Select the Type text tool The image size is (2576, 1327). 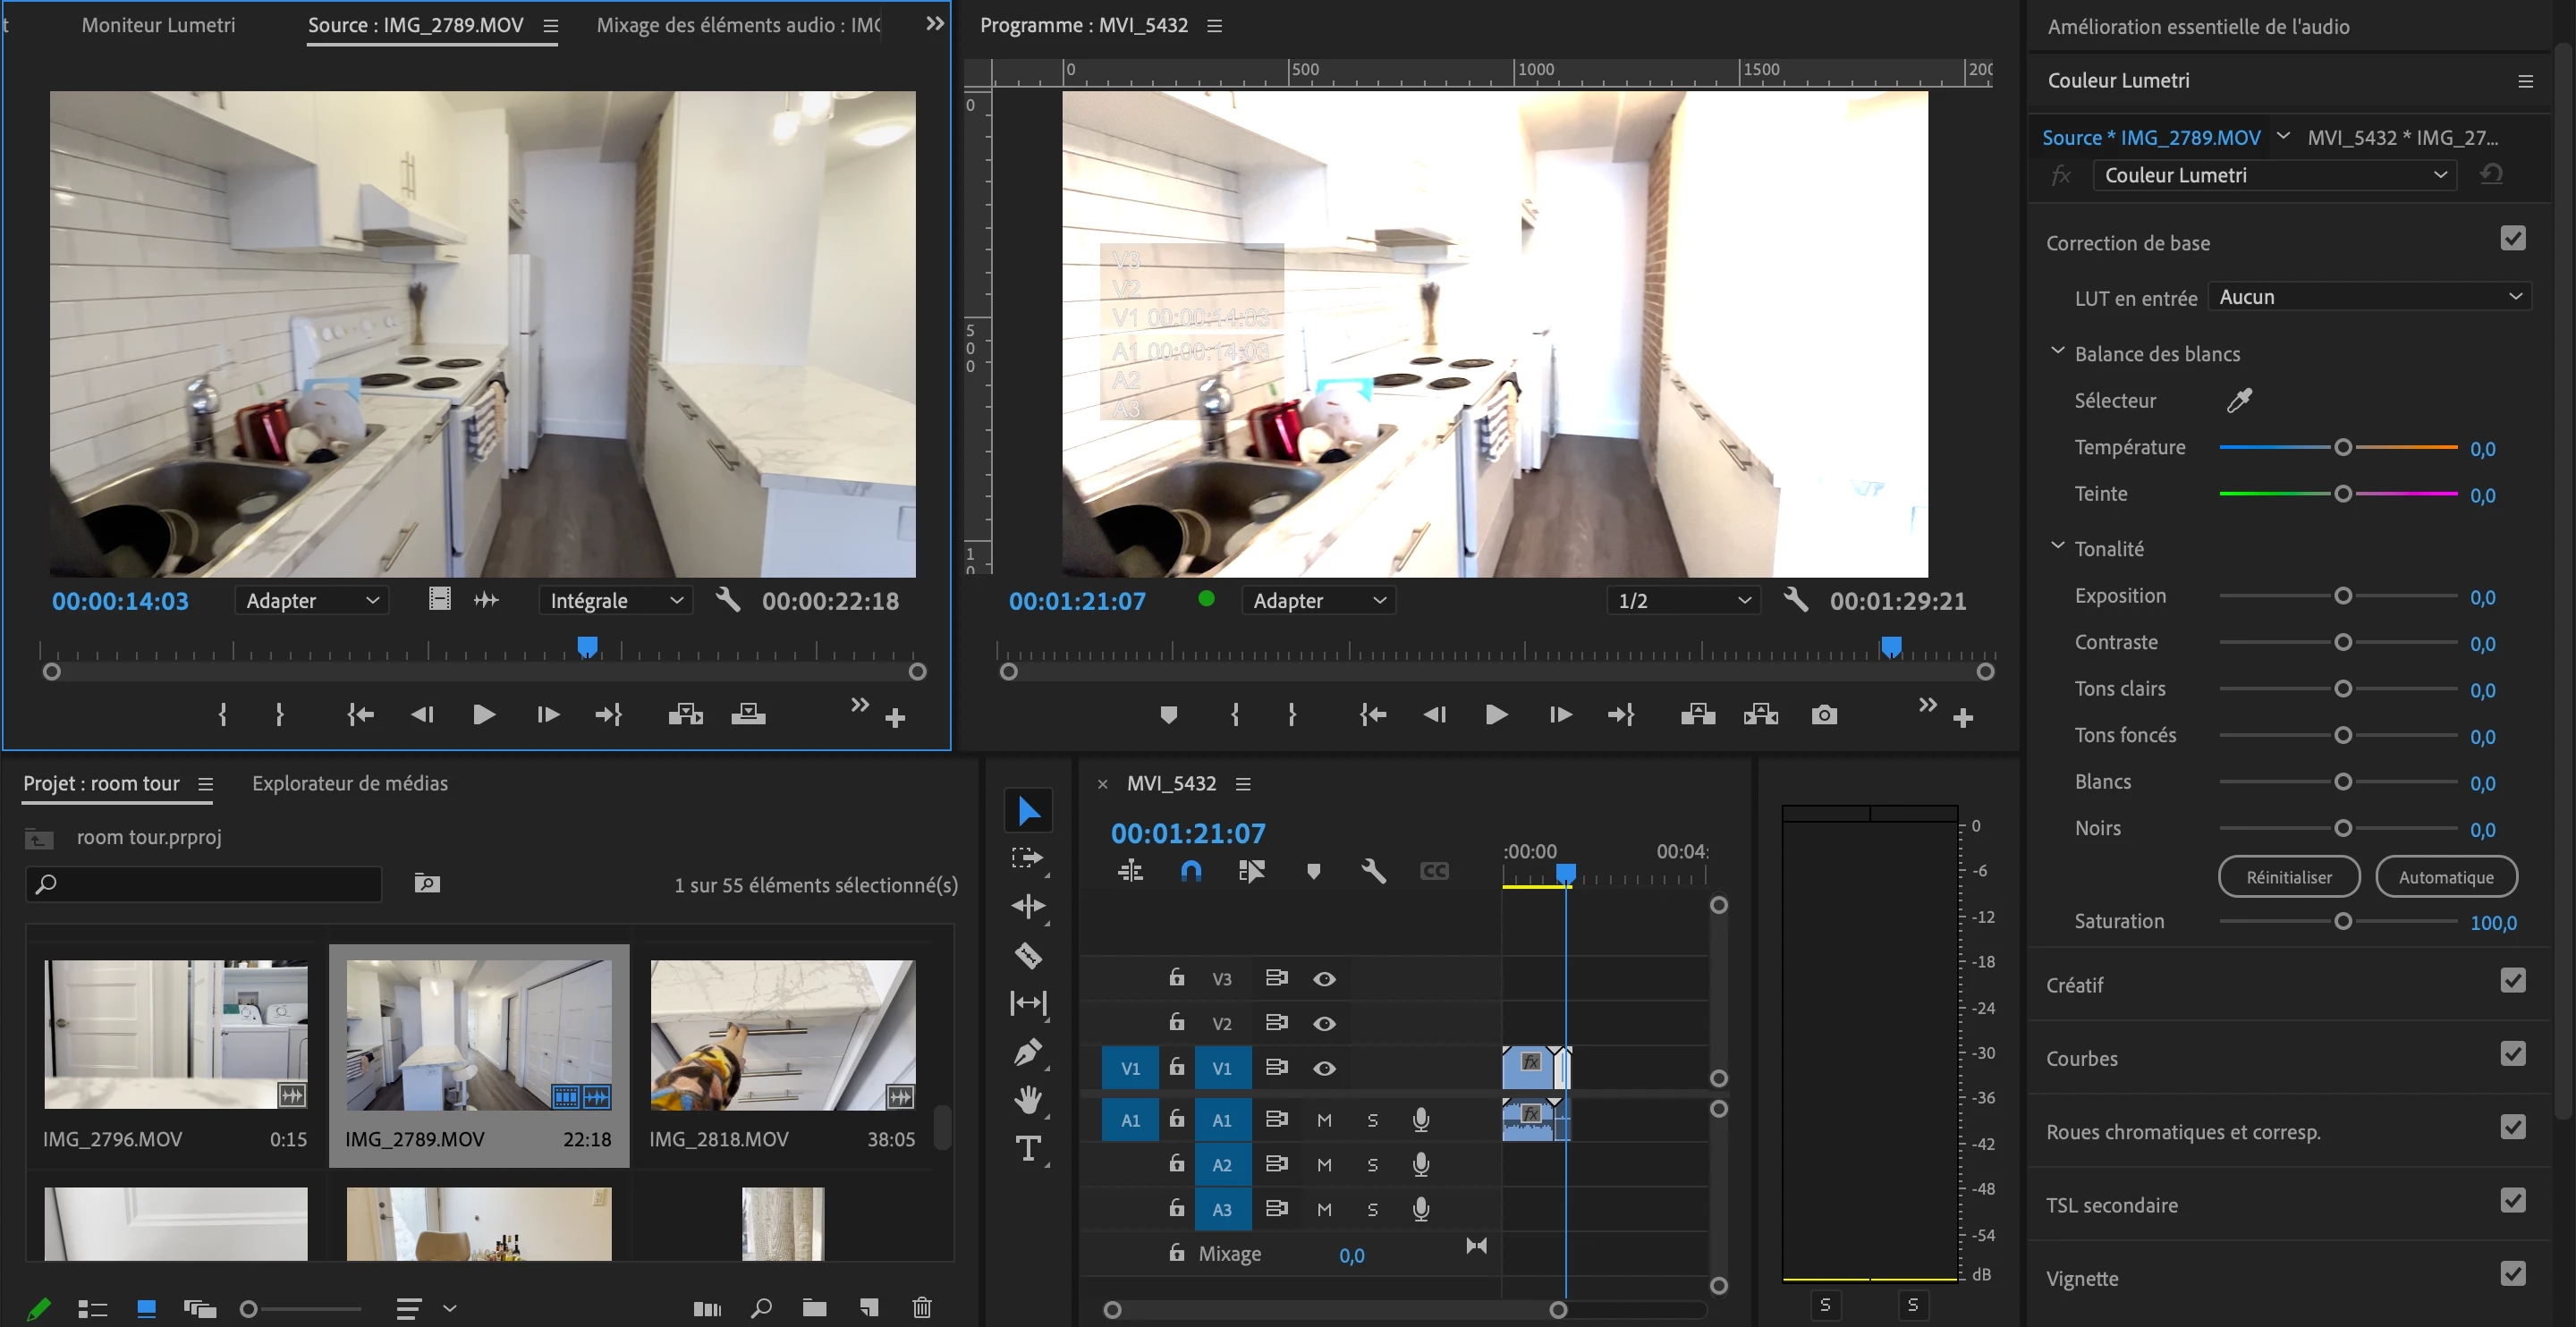[x=1028, y=1148]
